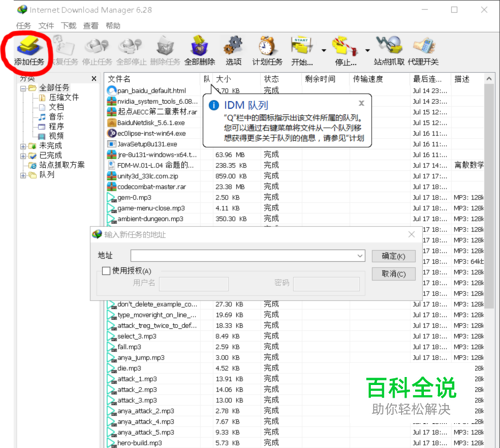Collapse the 全部任务 tree node
The image size is (500, 448).
pos(23,89)
